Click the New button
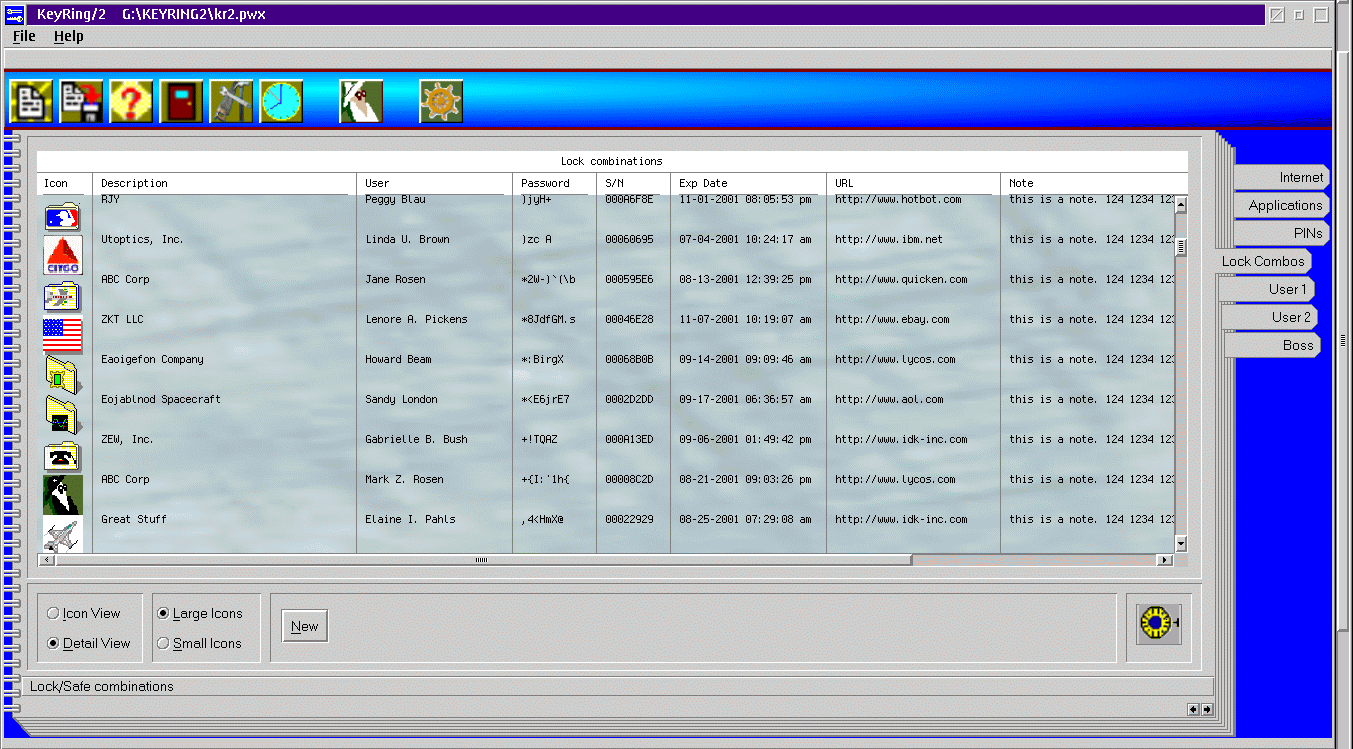The width and height of the screenshot is (1353, 749). 305,626
